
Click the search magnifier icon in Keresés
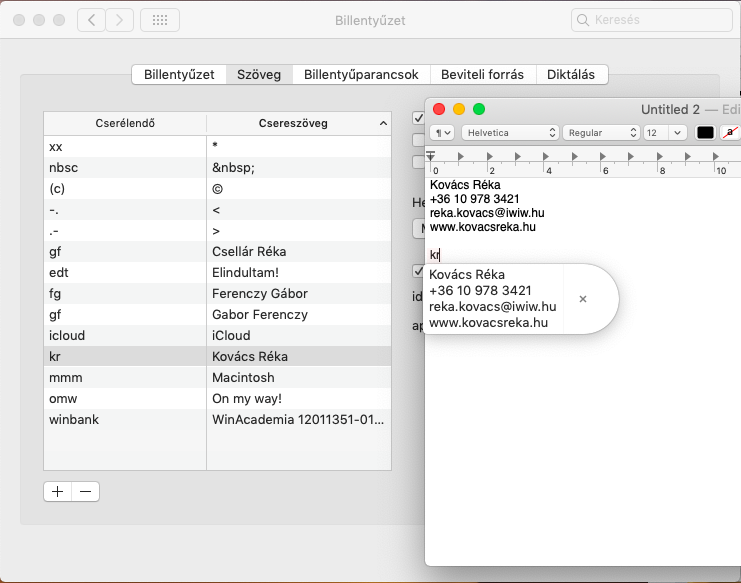(x=583, y=20)
